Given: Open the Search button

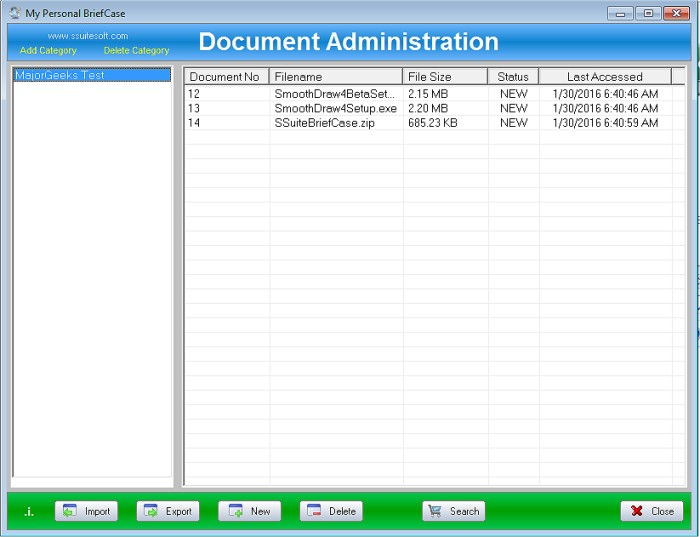Looking at the screenshot, I should (454, 511).
